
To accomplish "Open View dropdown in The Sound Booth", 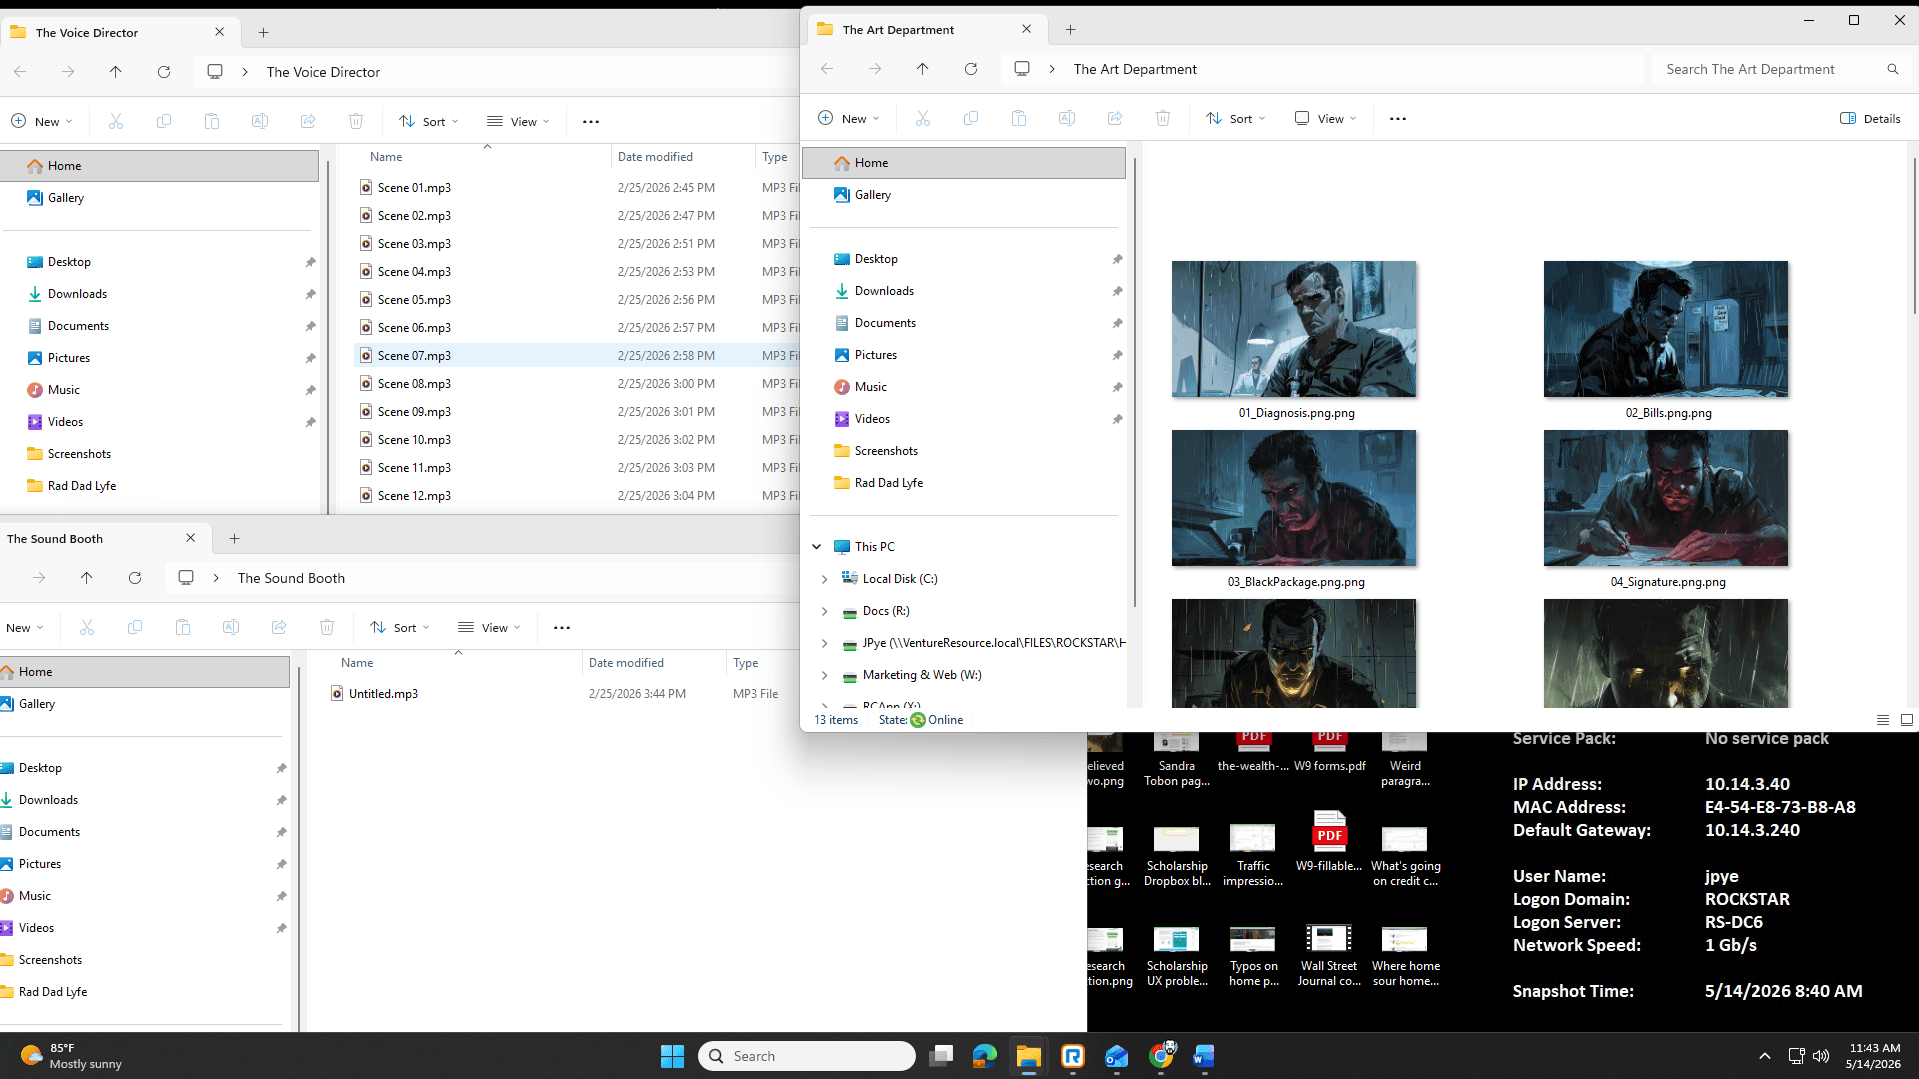I will pyautogui.click(x=489, y=627).
